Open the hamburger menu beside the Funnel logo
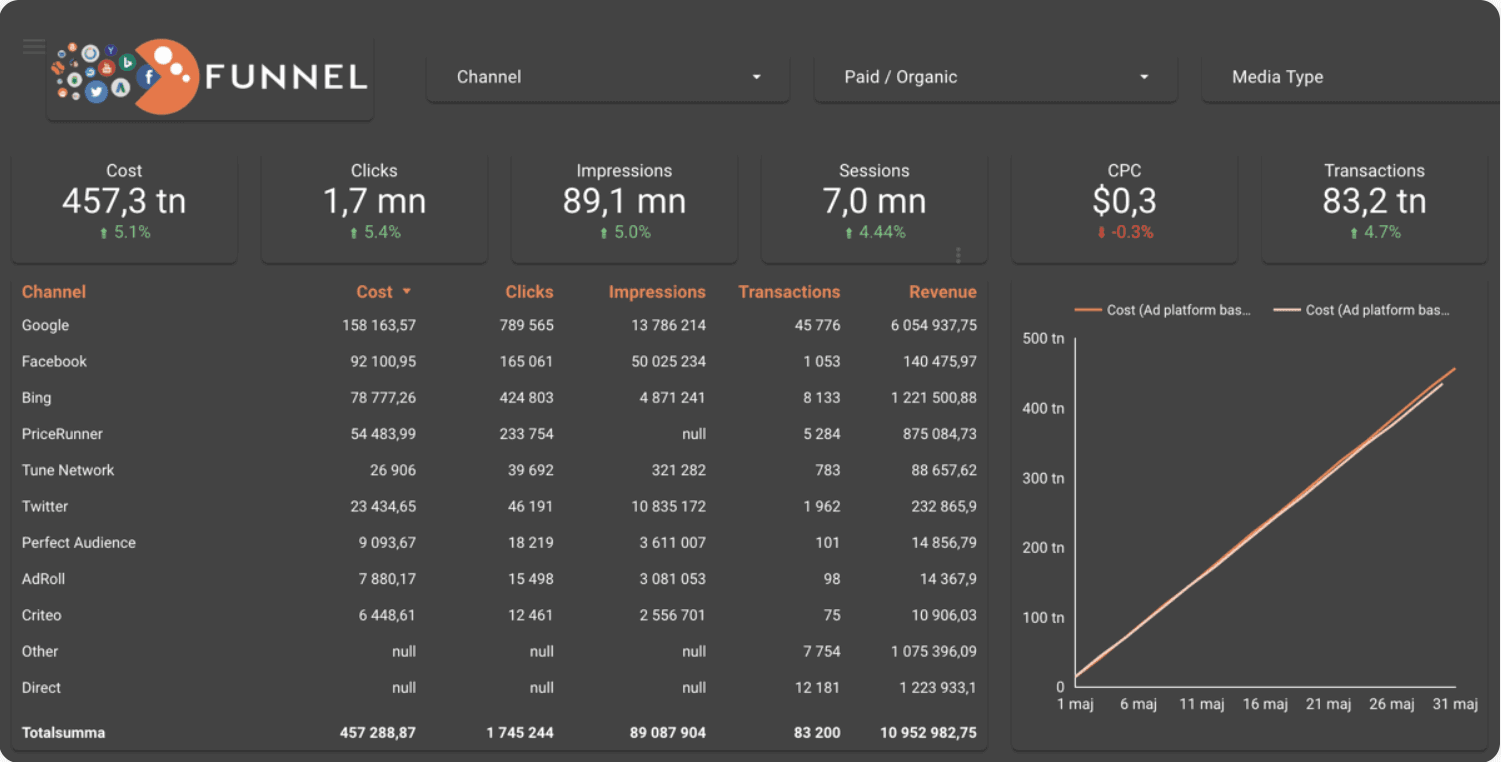Screen dimensions: 1501x762 click(x=34, y=46)
